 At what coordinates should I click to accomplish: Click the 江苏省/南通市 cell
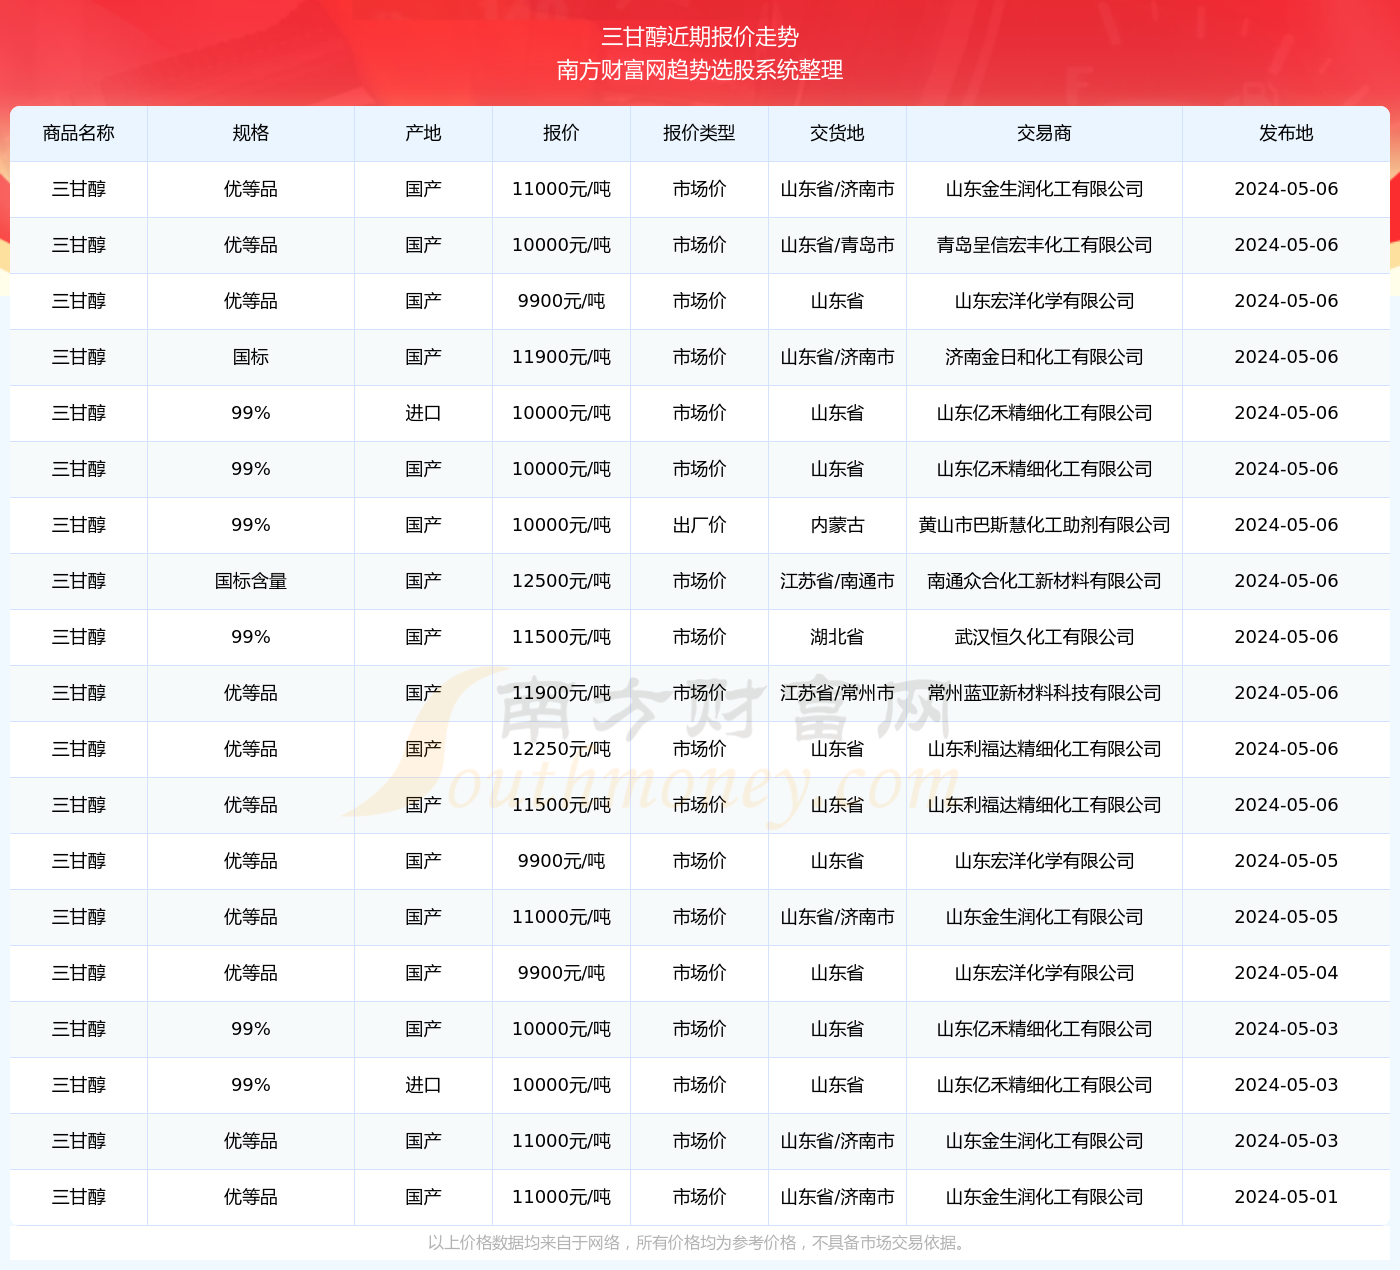(x=837, y=581)
